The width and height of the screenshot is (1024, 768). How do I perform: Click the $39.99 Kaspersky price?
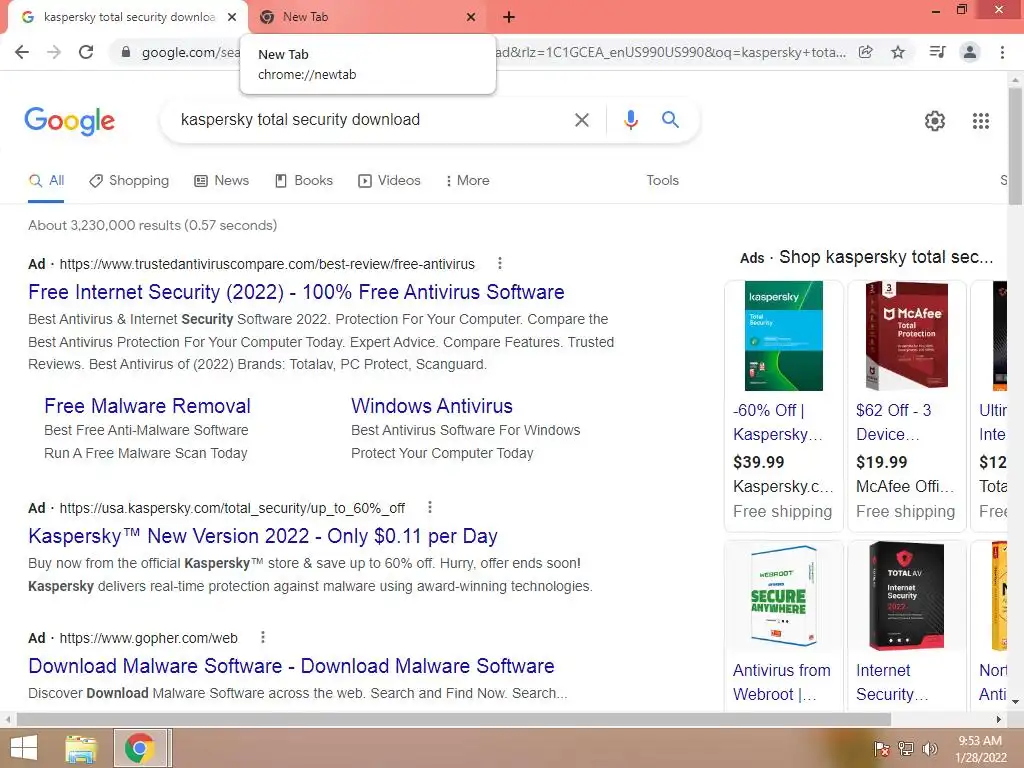[x=758, y=462]
